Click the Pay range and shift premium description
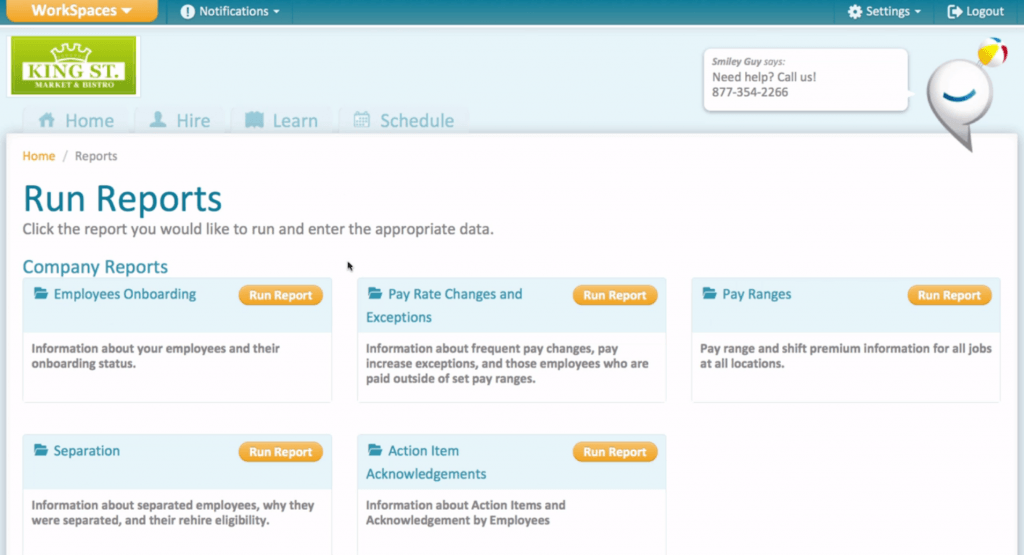The width and height of the screenshot is (1024, 555). [x=846, y=356]
